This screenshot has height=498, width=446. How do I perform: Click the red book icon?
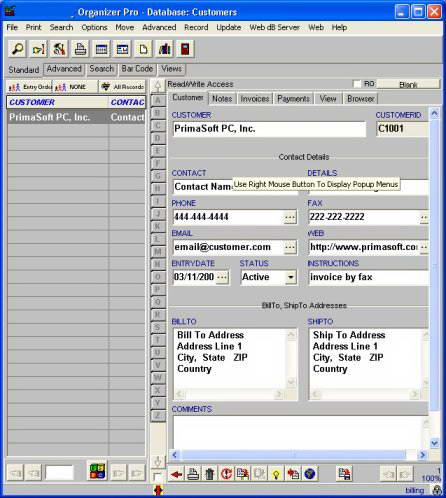[x=185, y=49]
